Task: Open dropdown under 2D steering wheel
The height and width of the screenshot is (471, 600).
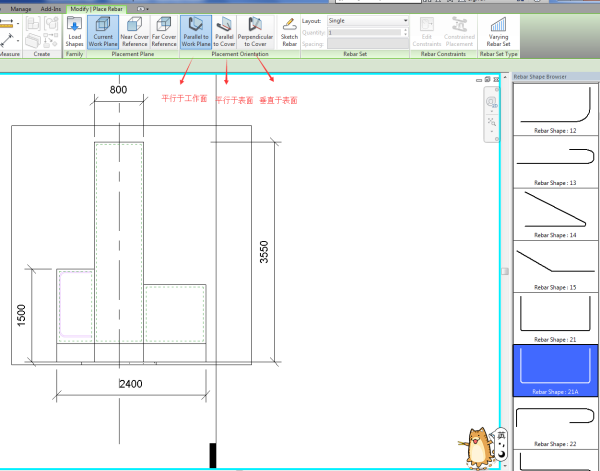Action: [492, 111]
